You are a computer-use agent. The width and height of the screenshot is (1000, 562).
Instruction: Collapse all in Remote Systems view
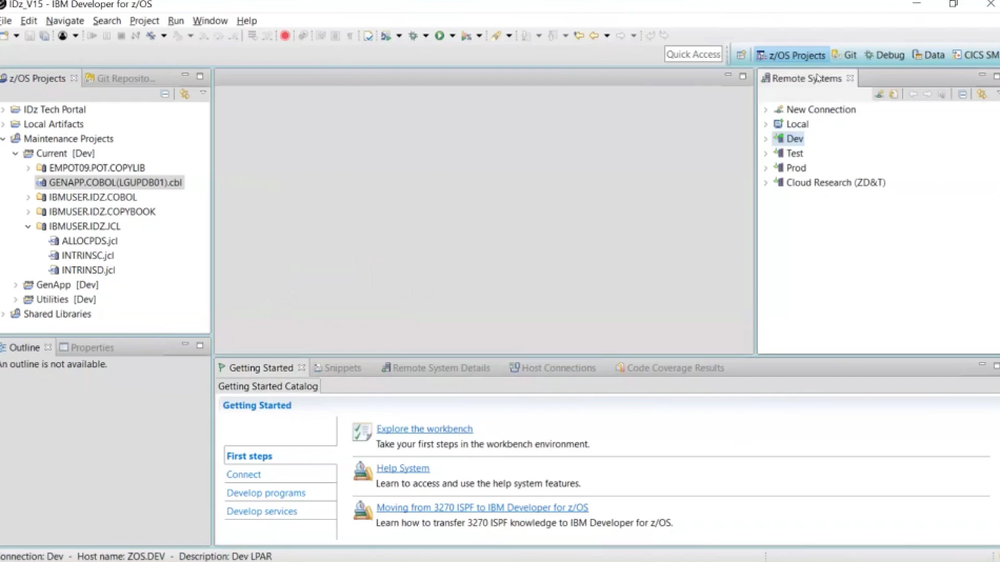962,94
